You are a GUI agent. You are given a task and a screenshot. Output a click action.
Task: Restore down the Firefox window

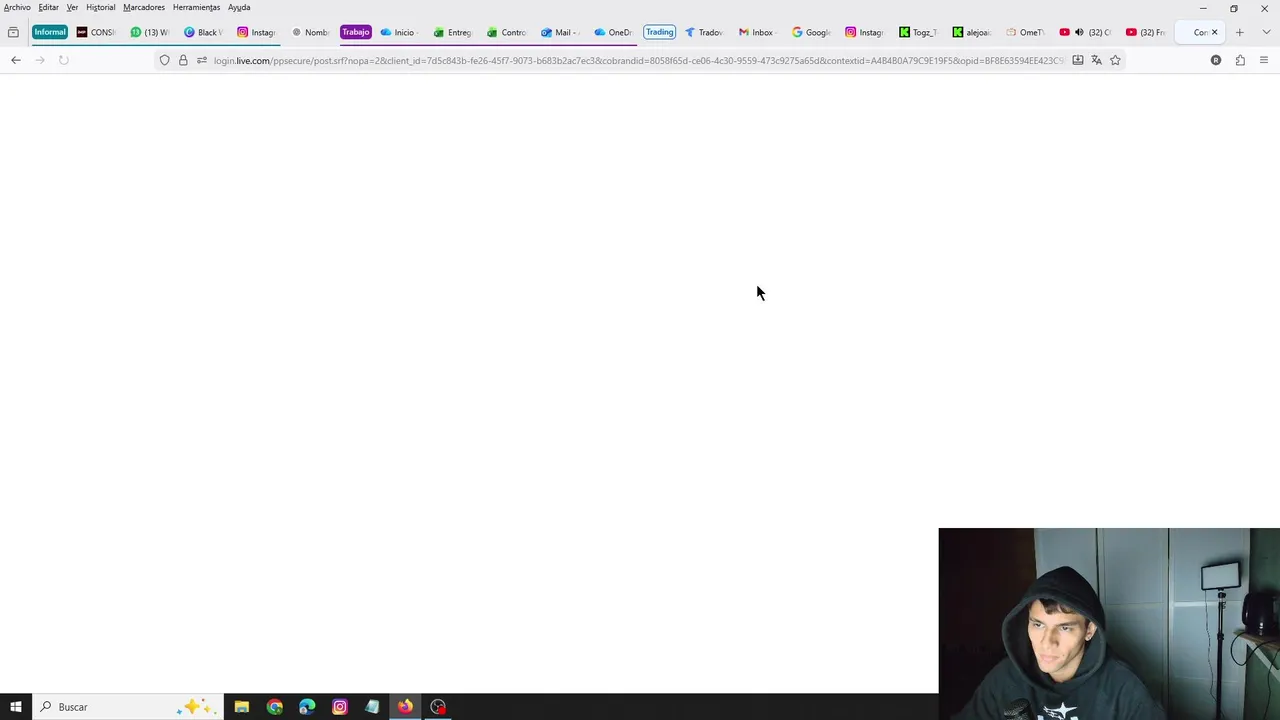tap(1234, 8)
